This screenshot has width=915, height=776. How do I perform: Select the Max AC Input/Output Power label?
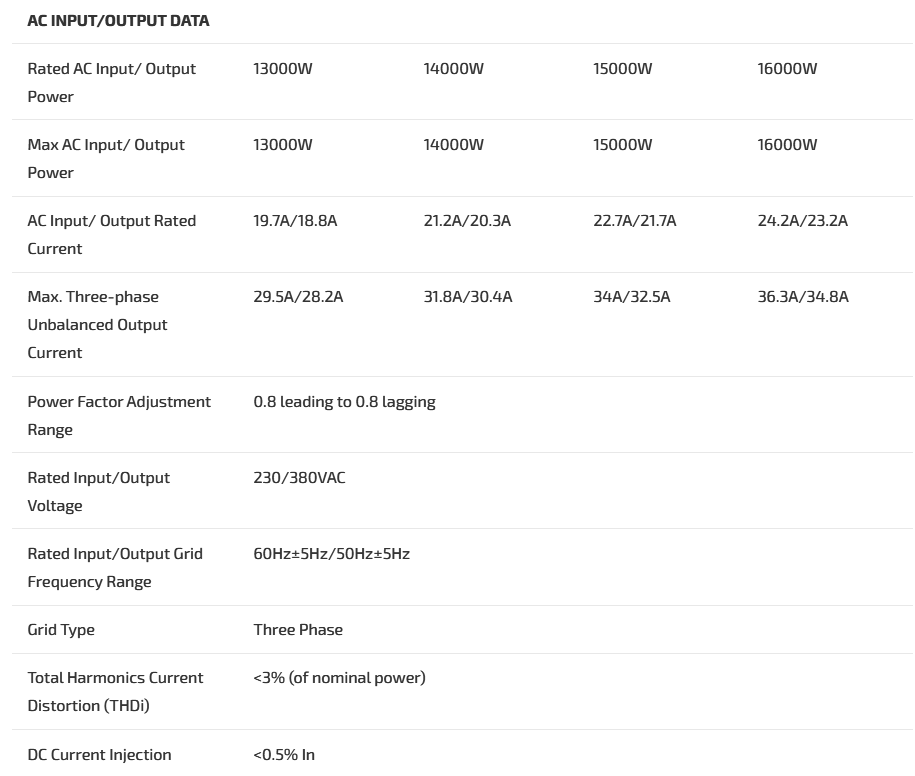pos(106,158)
